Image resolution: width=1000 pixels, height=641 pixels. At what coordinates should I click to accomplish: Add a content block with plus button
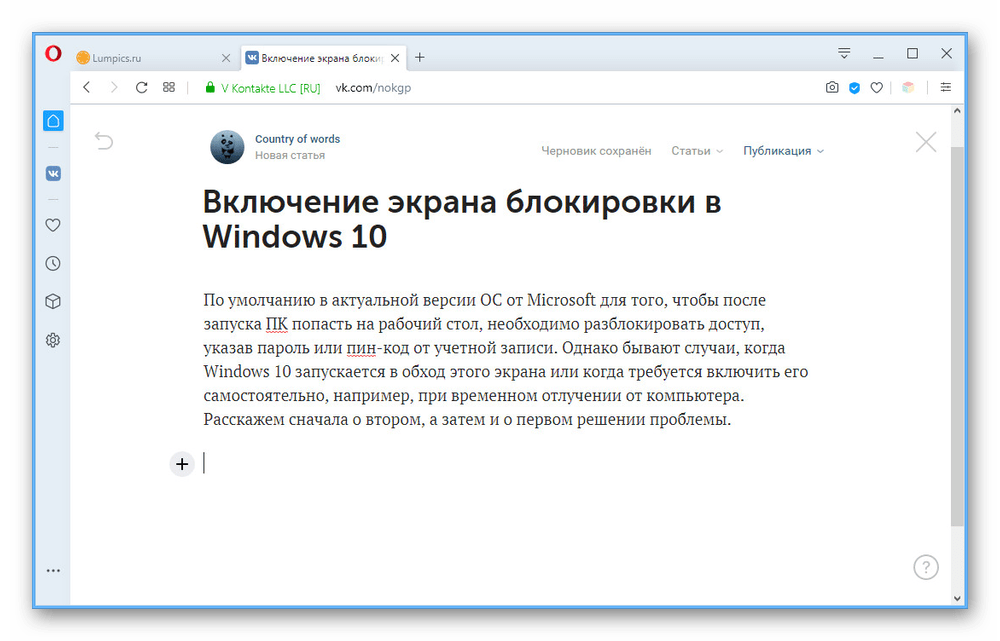182,464
